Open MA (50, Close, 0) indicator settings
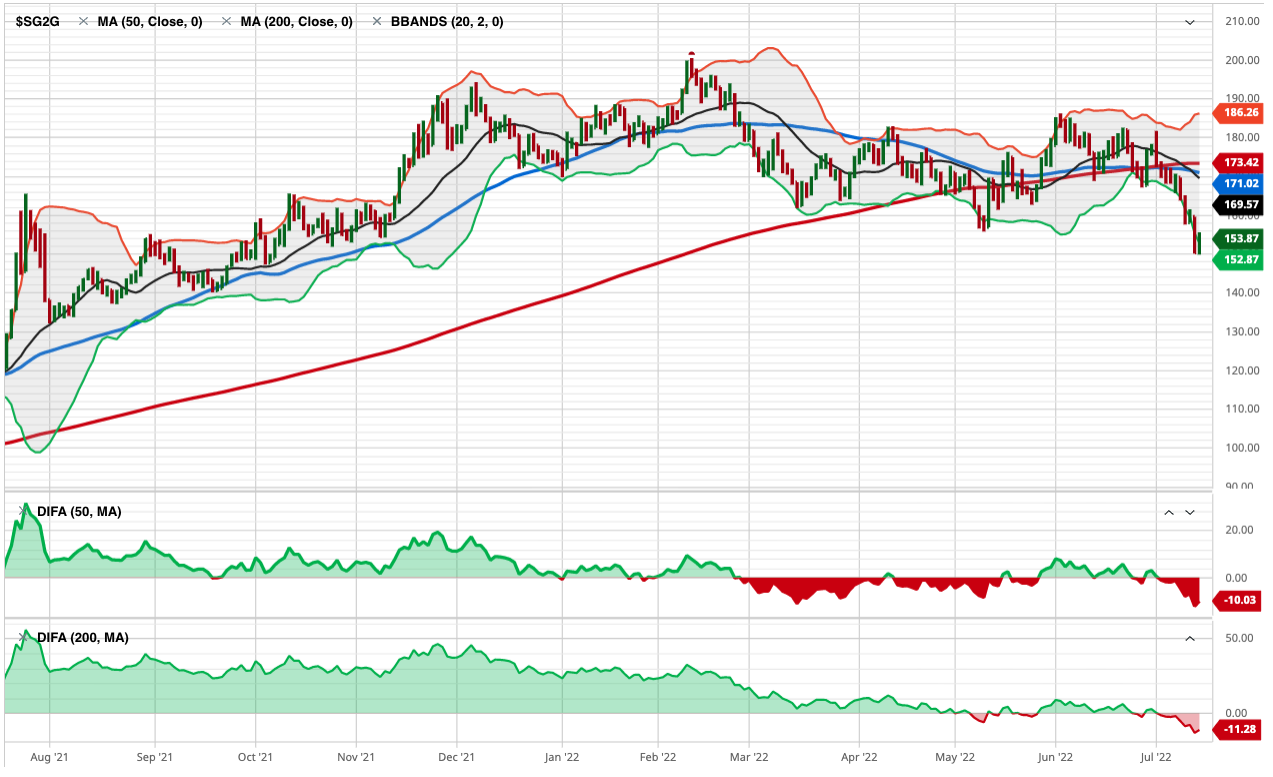Screen dimensions: 1273x777 point(149,21)
